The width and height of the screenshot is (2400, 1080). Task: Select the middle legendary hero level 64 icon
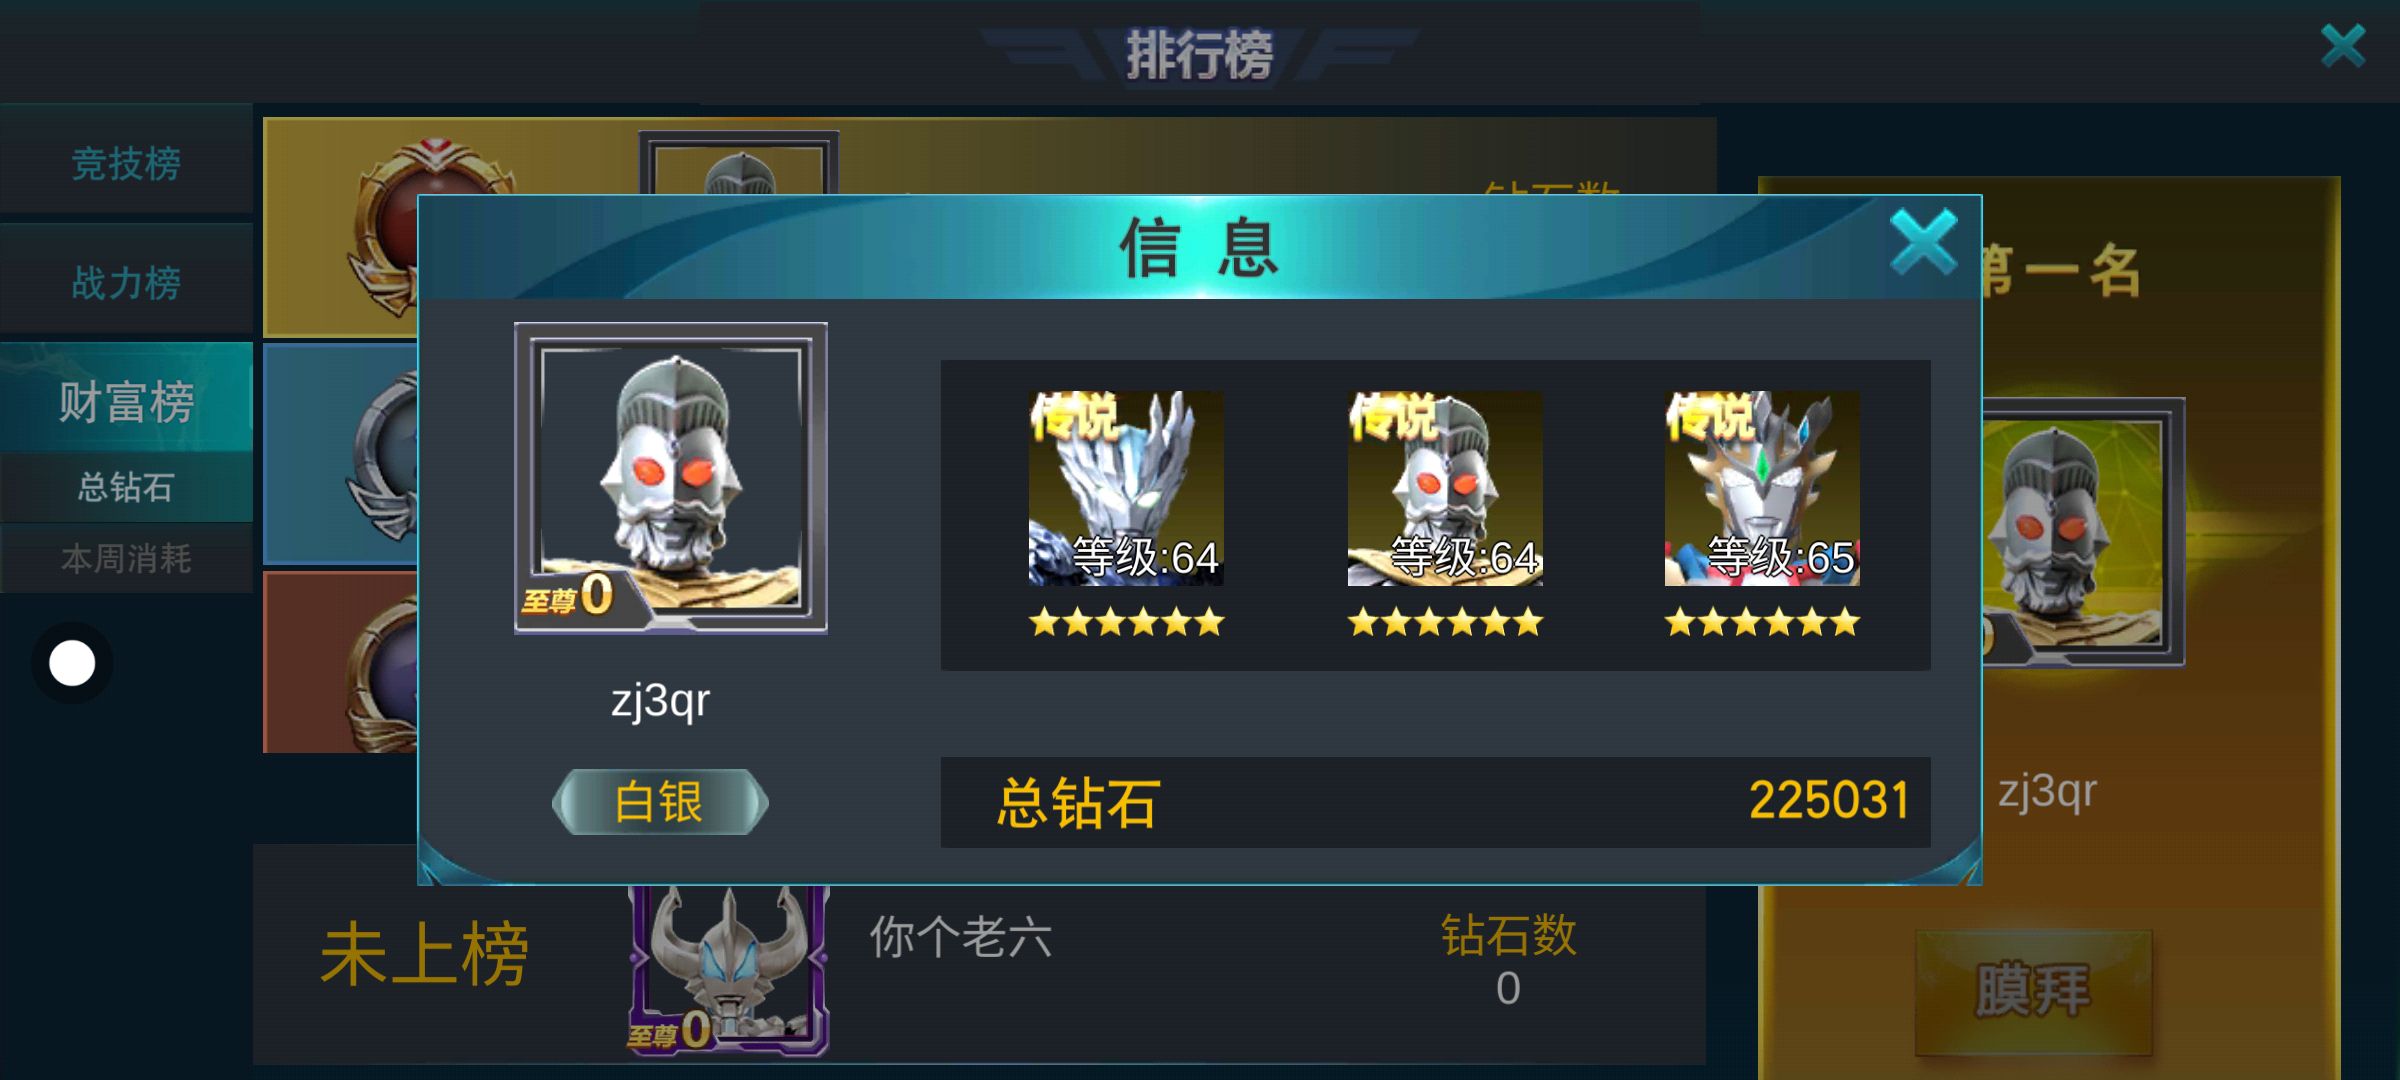1445,488
